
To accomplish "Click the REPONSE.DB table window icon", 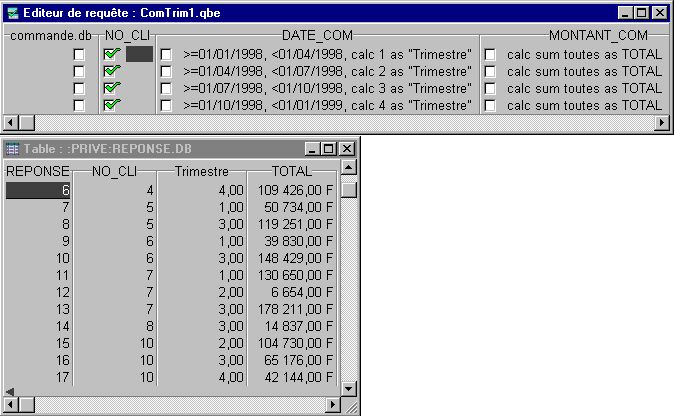I will click(13, 148).
